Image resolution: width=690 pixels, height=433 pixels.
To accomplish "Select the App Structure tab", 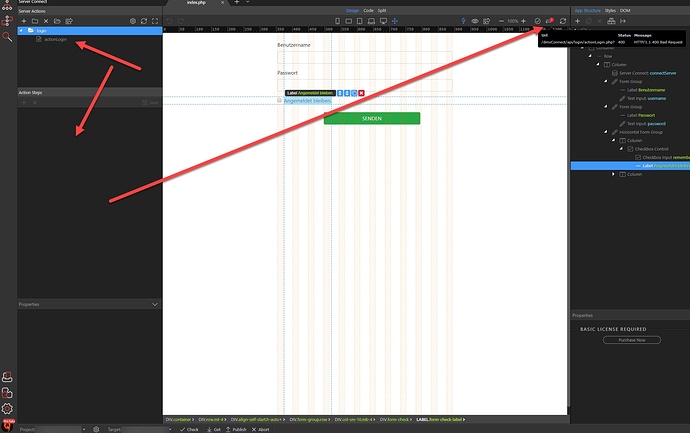I will click(587, 11).
